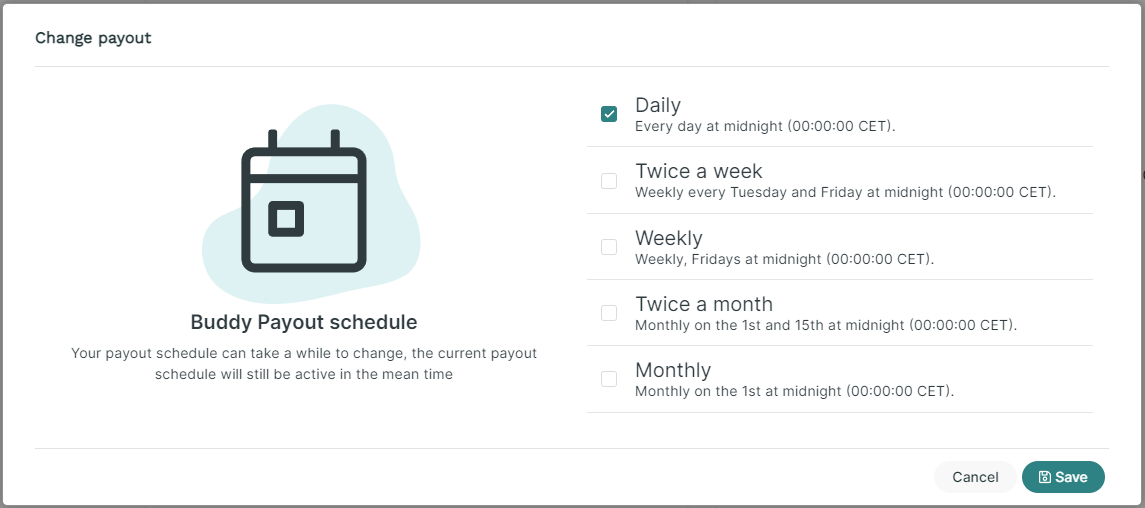Click the "Monthly" option title
This screenshot has height=508, width=1145.
pos(673,370)
